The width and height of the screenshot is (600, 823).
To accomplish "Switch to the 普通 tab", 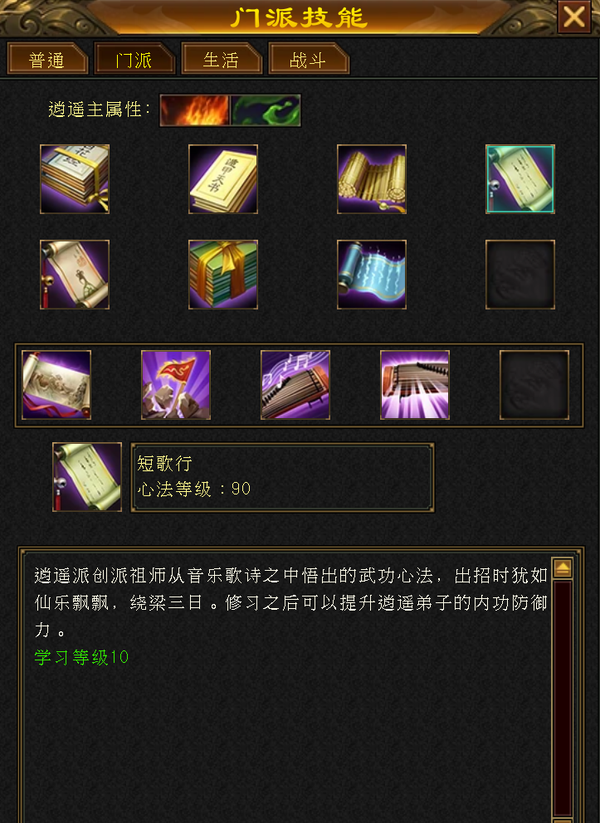I will (x=47, y=58).
